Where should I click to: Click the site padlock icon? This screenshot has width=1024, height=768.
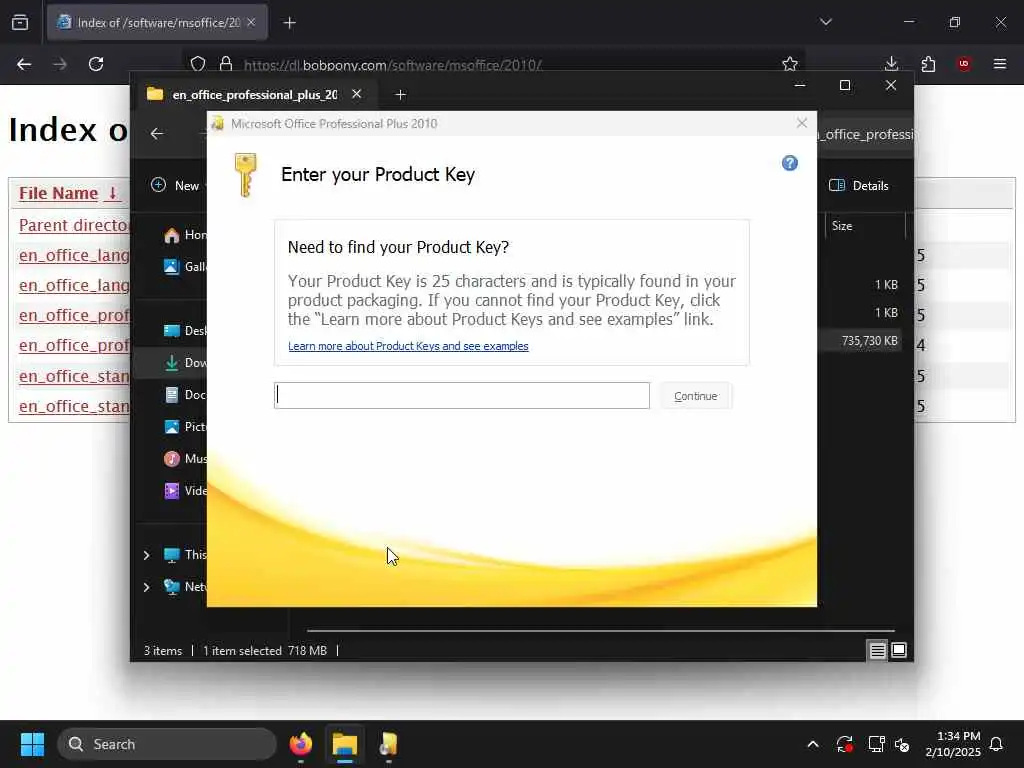click(x=226, y=64)
